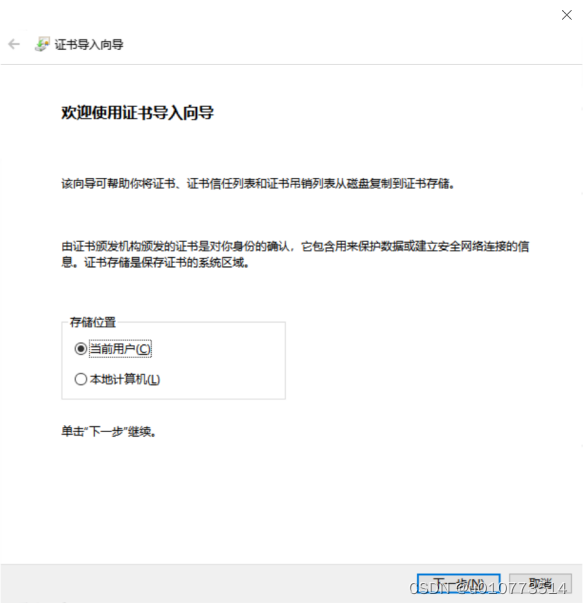Click the certificate import wizard icon
This screenshot has height=604, width=583.
pyautogui.click(x=42, y=44)
